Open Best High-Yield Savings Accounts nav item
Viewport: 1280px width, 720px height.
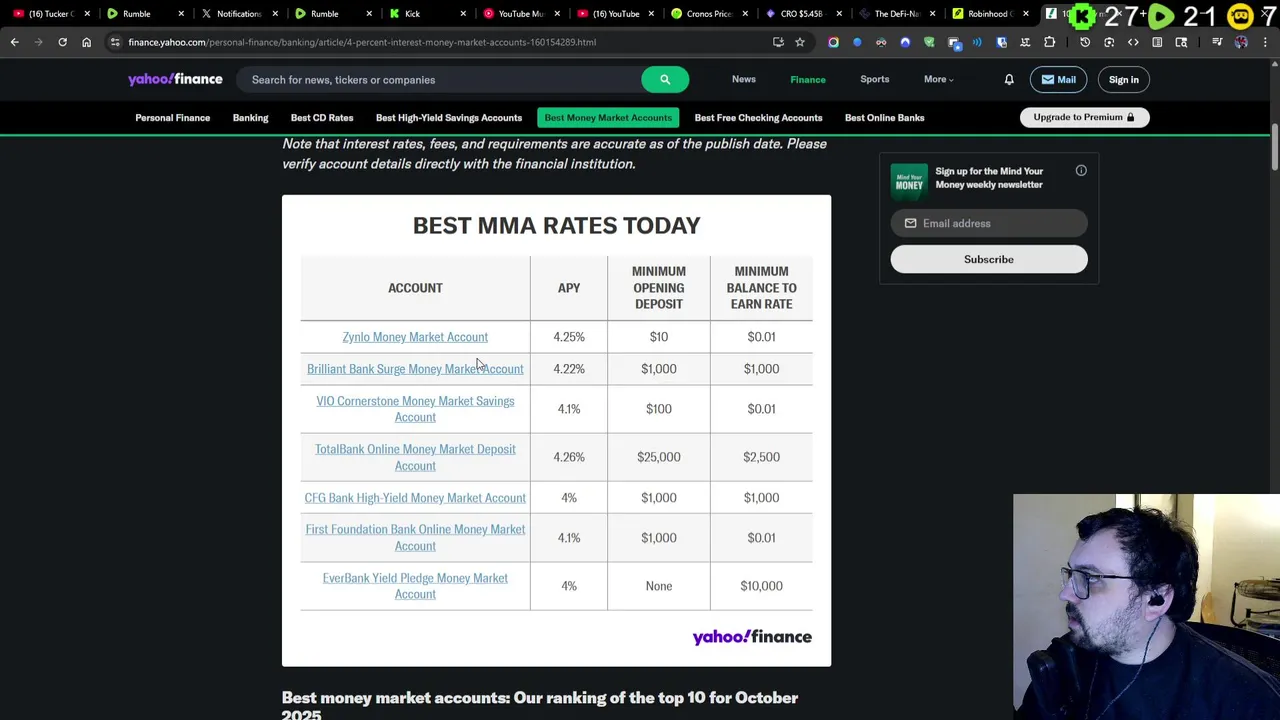click(x=449, y=118)
